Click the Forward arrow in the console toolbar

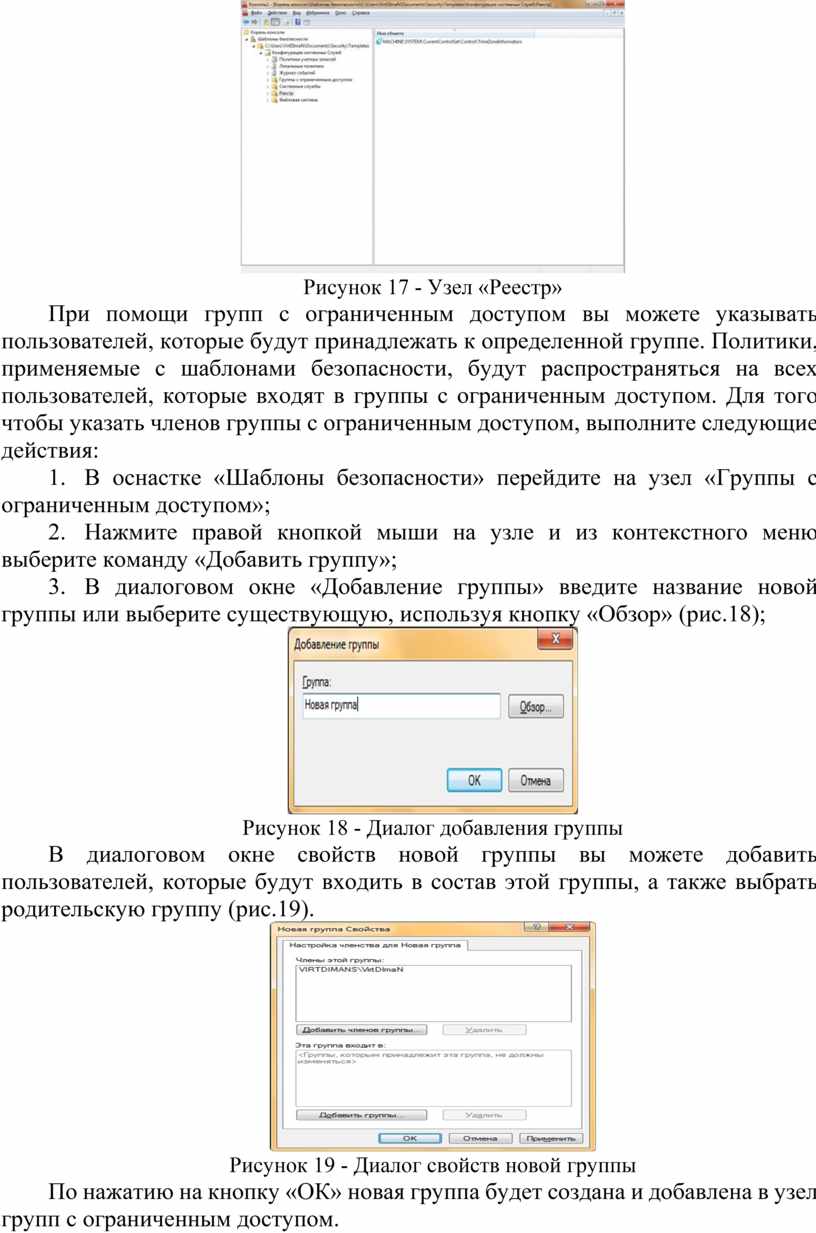[253, 20]
